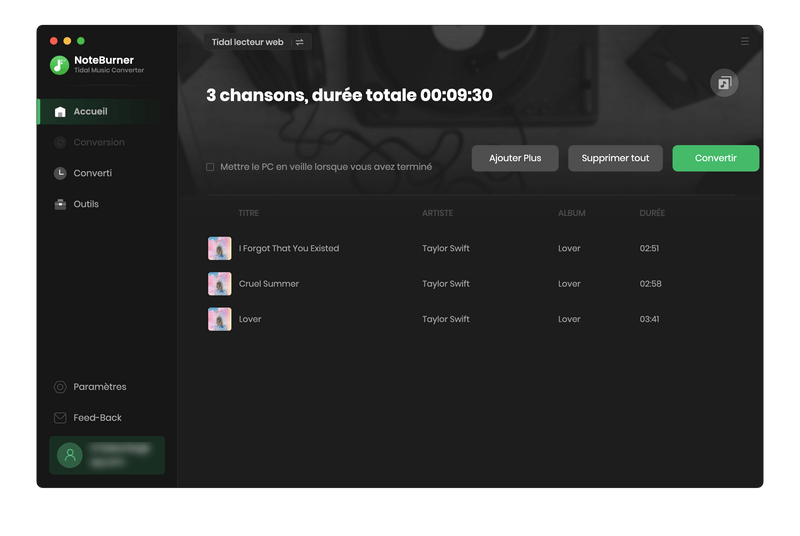Open the Outils toolbox icon
Image resolution: width=800 pixels, height=536 pixels.
coord(60,204)
